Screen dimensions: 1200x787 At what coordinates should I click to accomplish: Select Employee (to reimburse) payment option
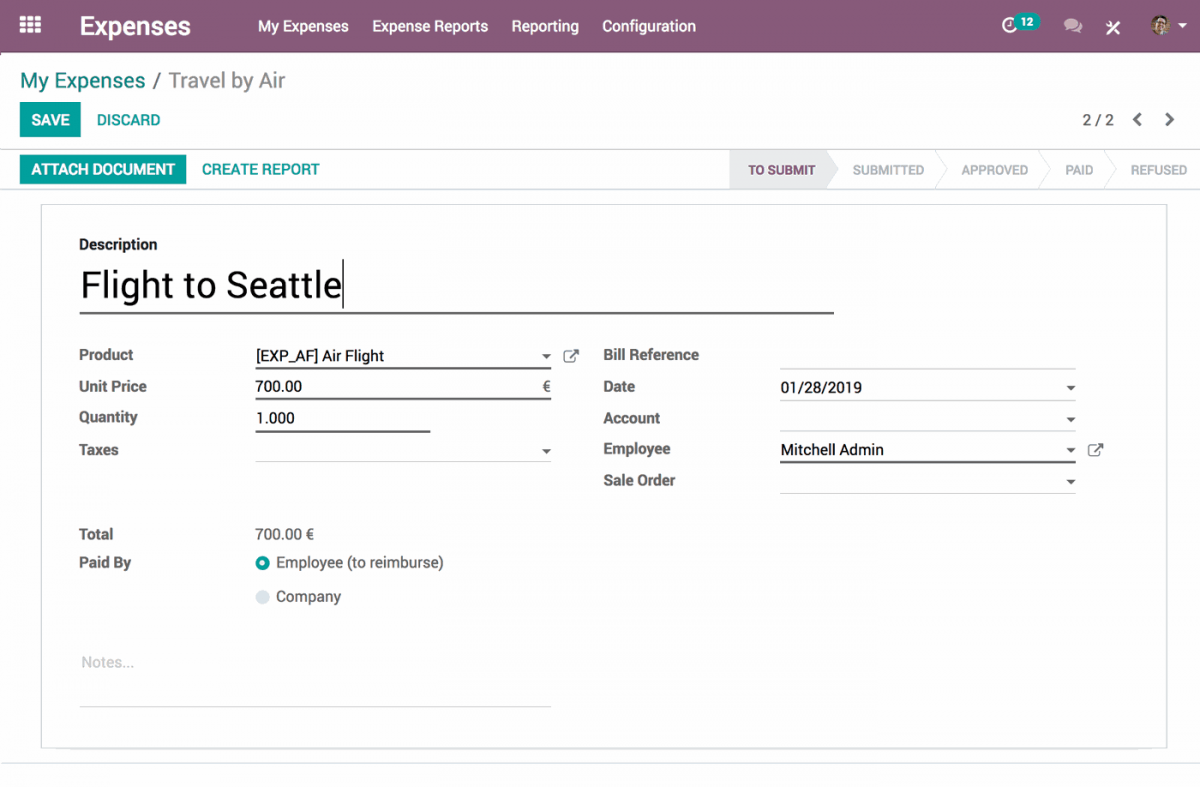click(262, 563)
